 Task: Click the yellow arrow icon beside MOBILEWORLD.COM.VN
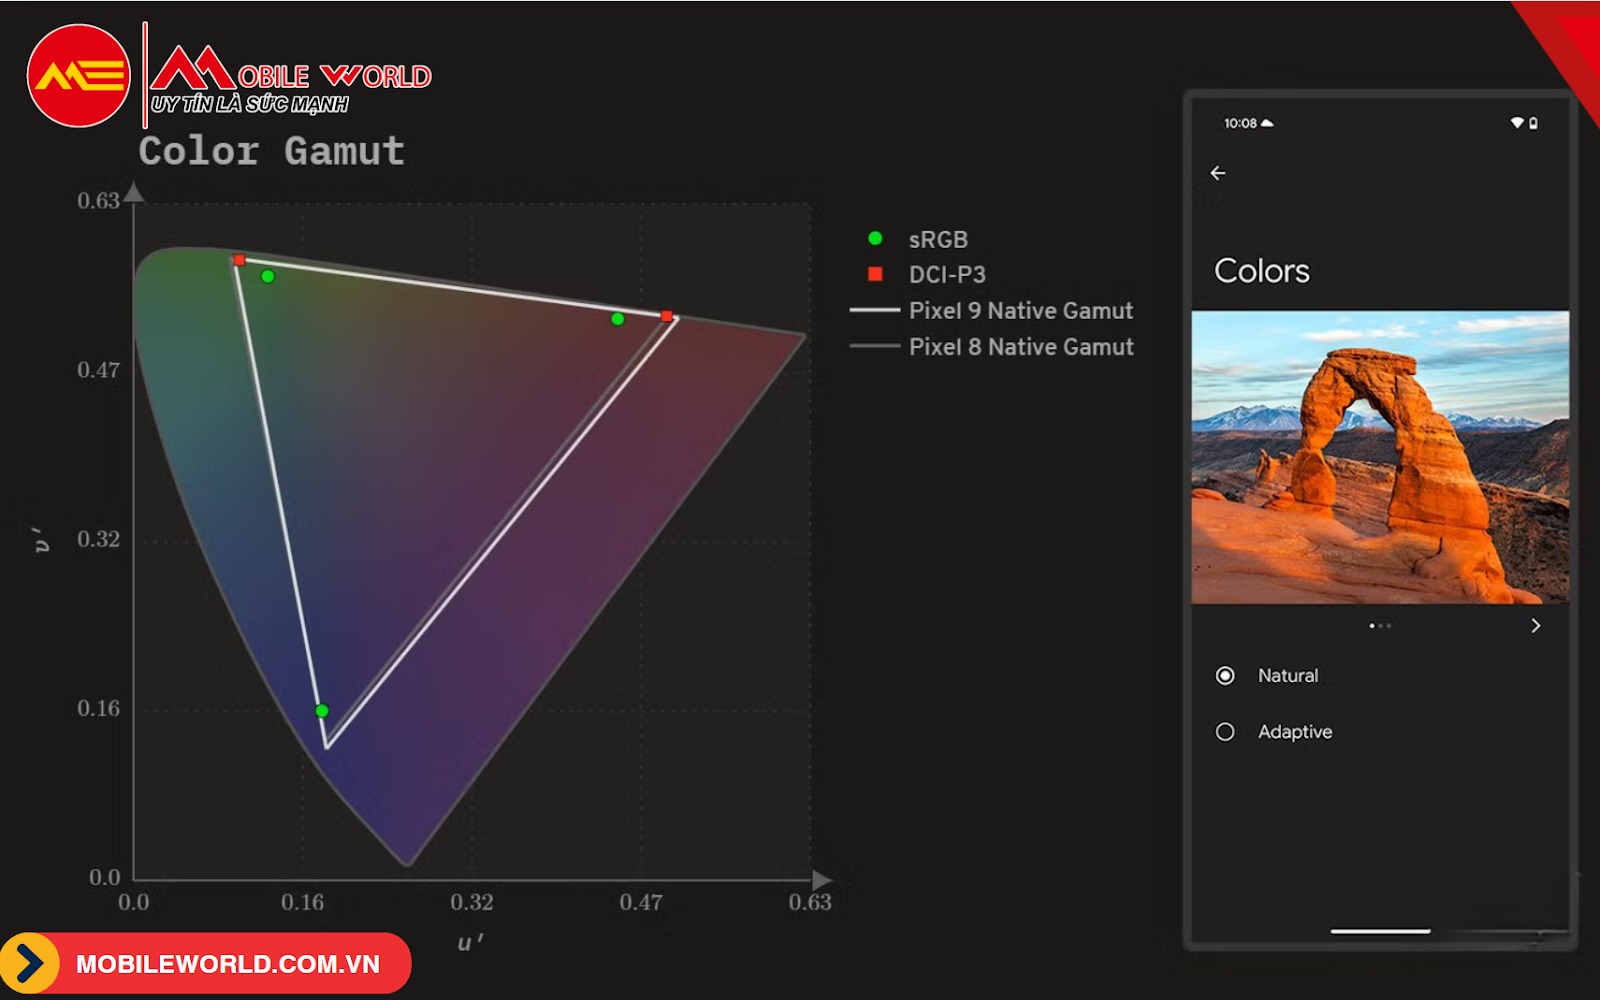pos(29,964)
